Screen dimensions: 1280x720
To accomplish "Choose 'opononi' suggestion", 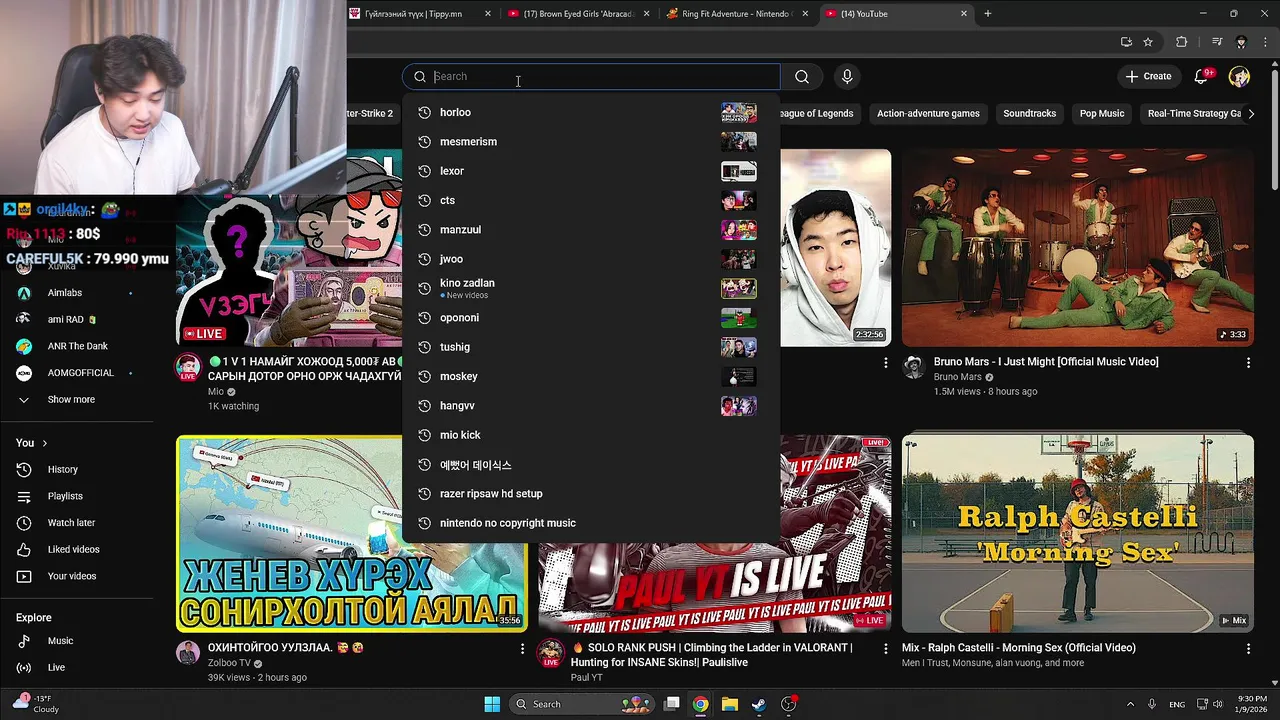I will 591,317.
